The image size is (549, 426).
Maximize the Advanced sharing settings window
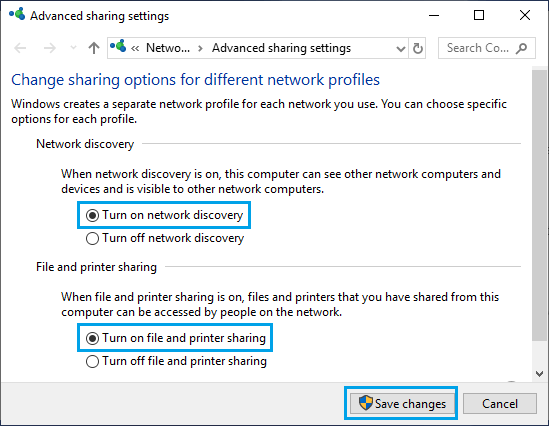point(479,15)
